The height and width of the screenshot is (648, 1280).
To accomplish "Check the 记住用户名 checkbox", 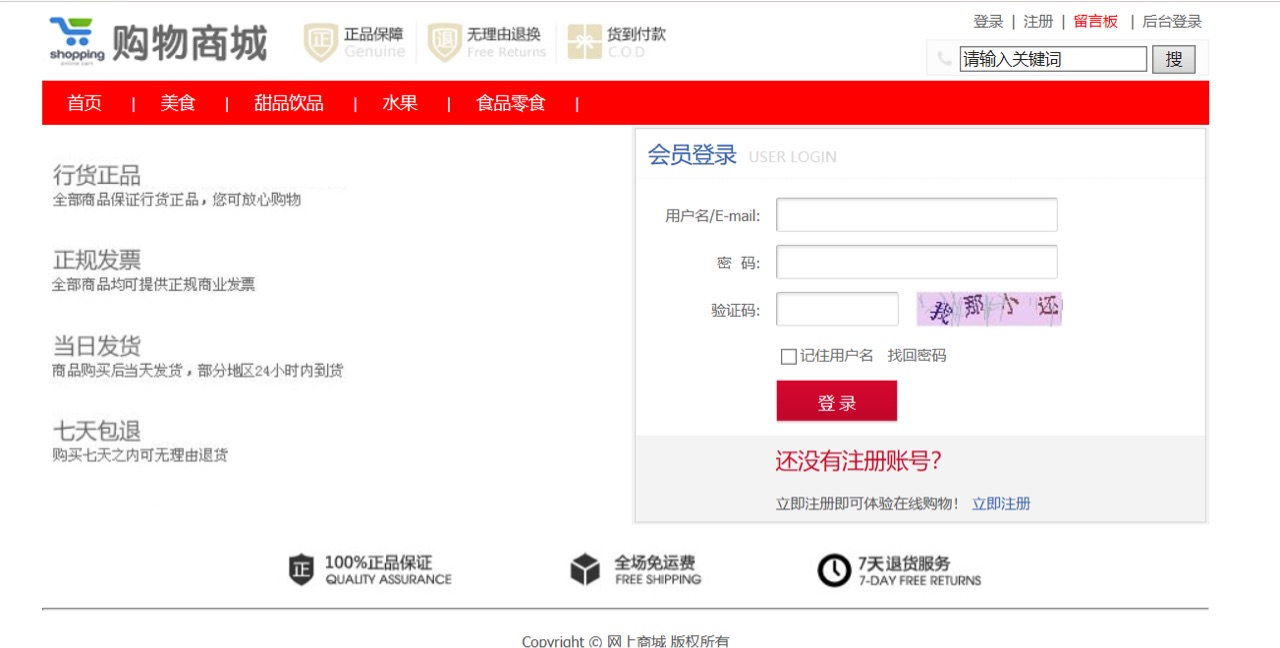I will [788, 356].
